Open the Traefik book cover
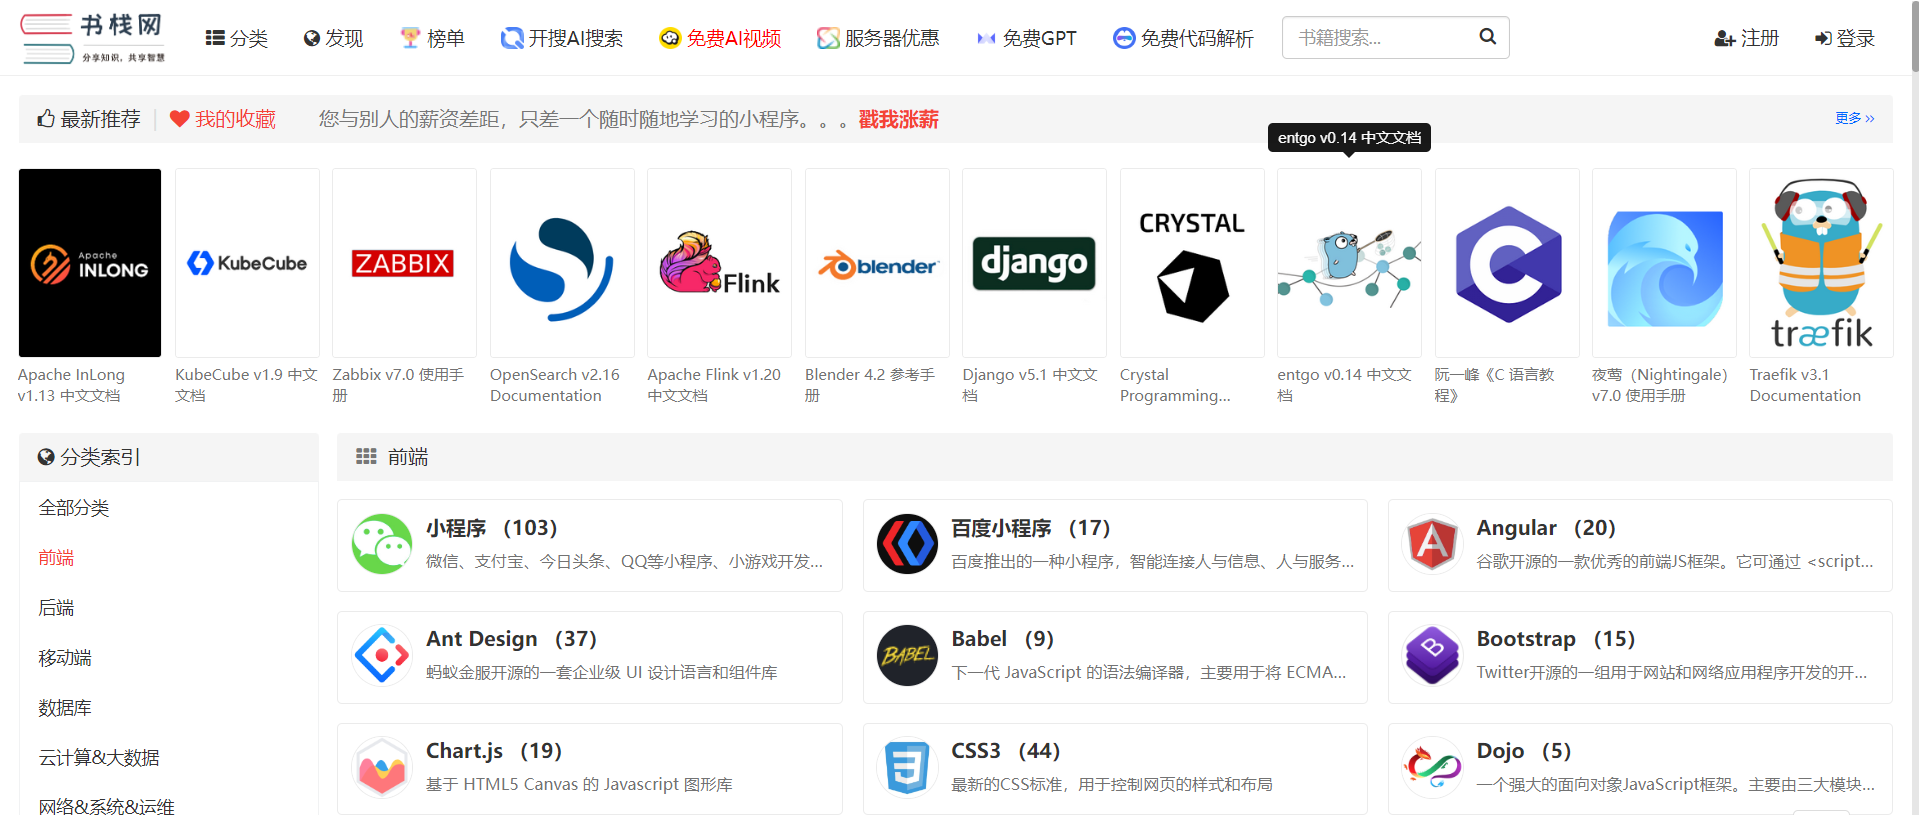The width and height of the screenshot is (1919, 815). coord(1821,263)
